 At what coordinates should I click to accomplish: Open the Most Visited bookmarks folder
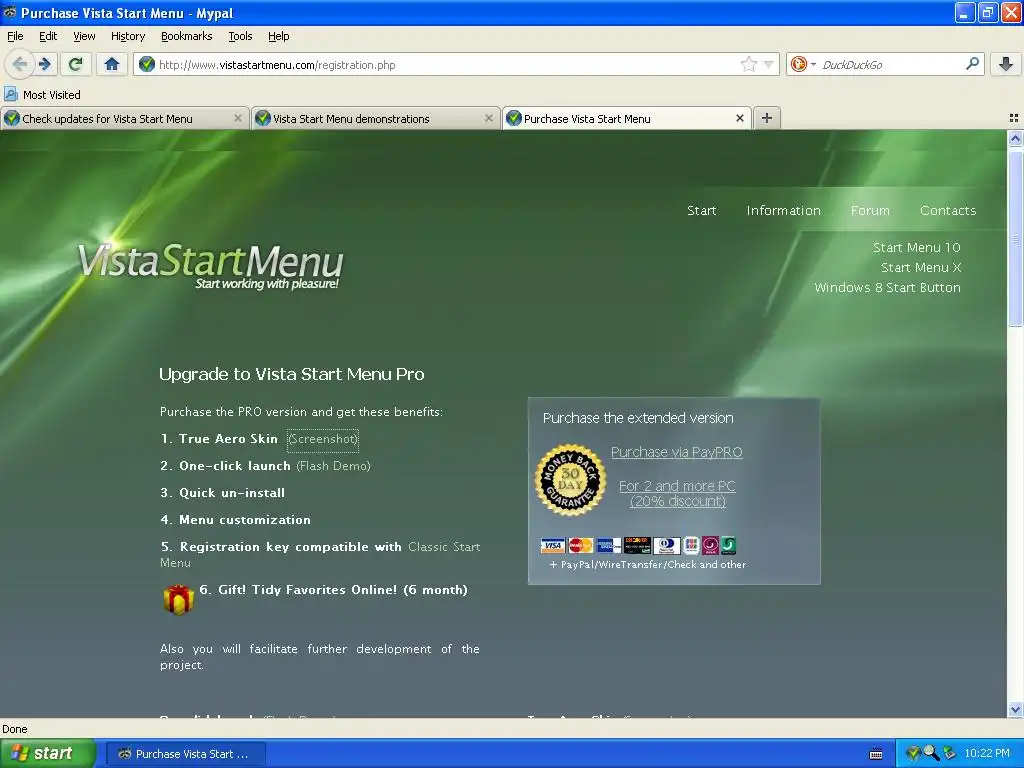42,95
